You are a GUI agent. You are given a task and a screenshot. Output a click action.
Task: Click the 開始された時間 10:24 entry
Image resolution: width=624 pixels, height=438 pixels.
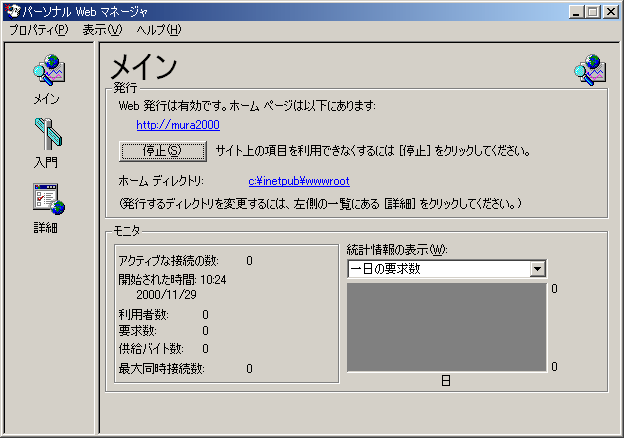point(172,280)
